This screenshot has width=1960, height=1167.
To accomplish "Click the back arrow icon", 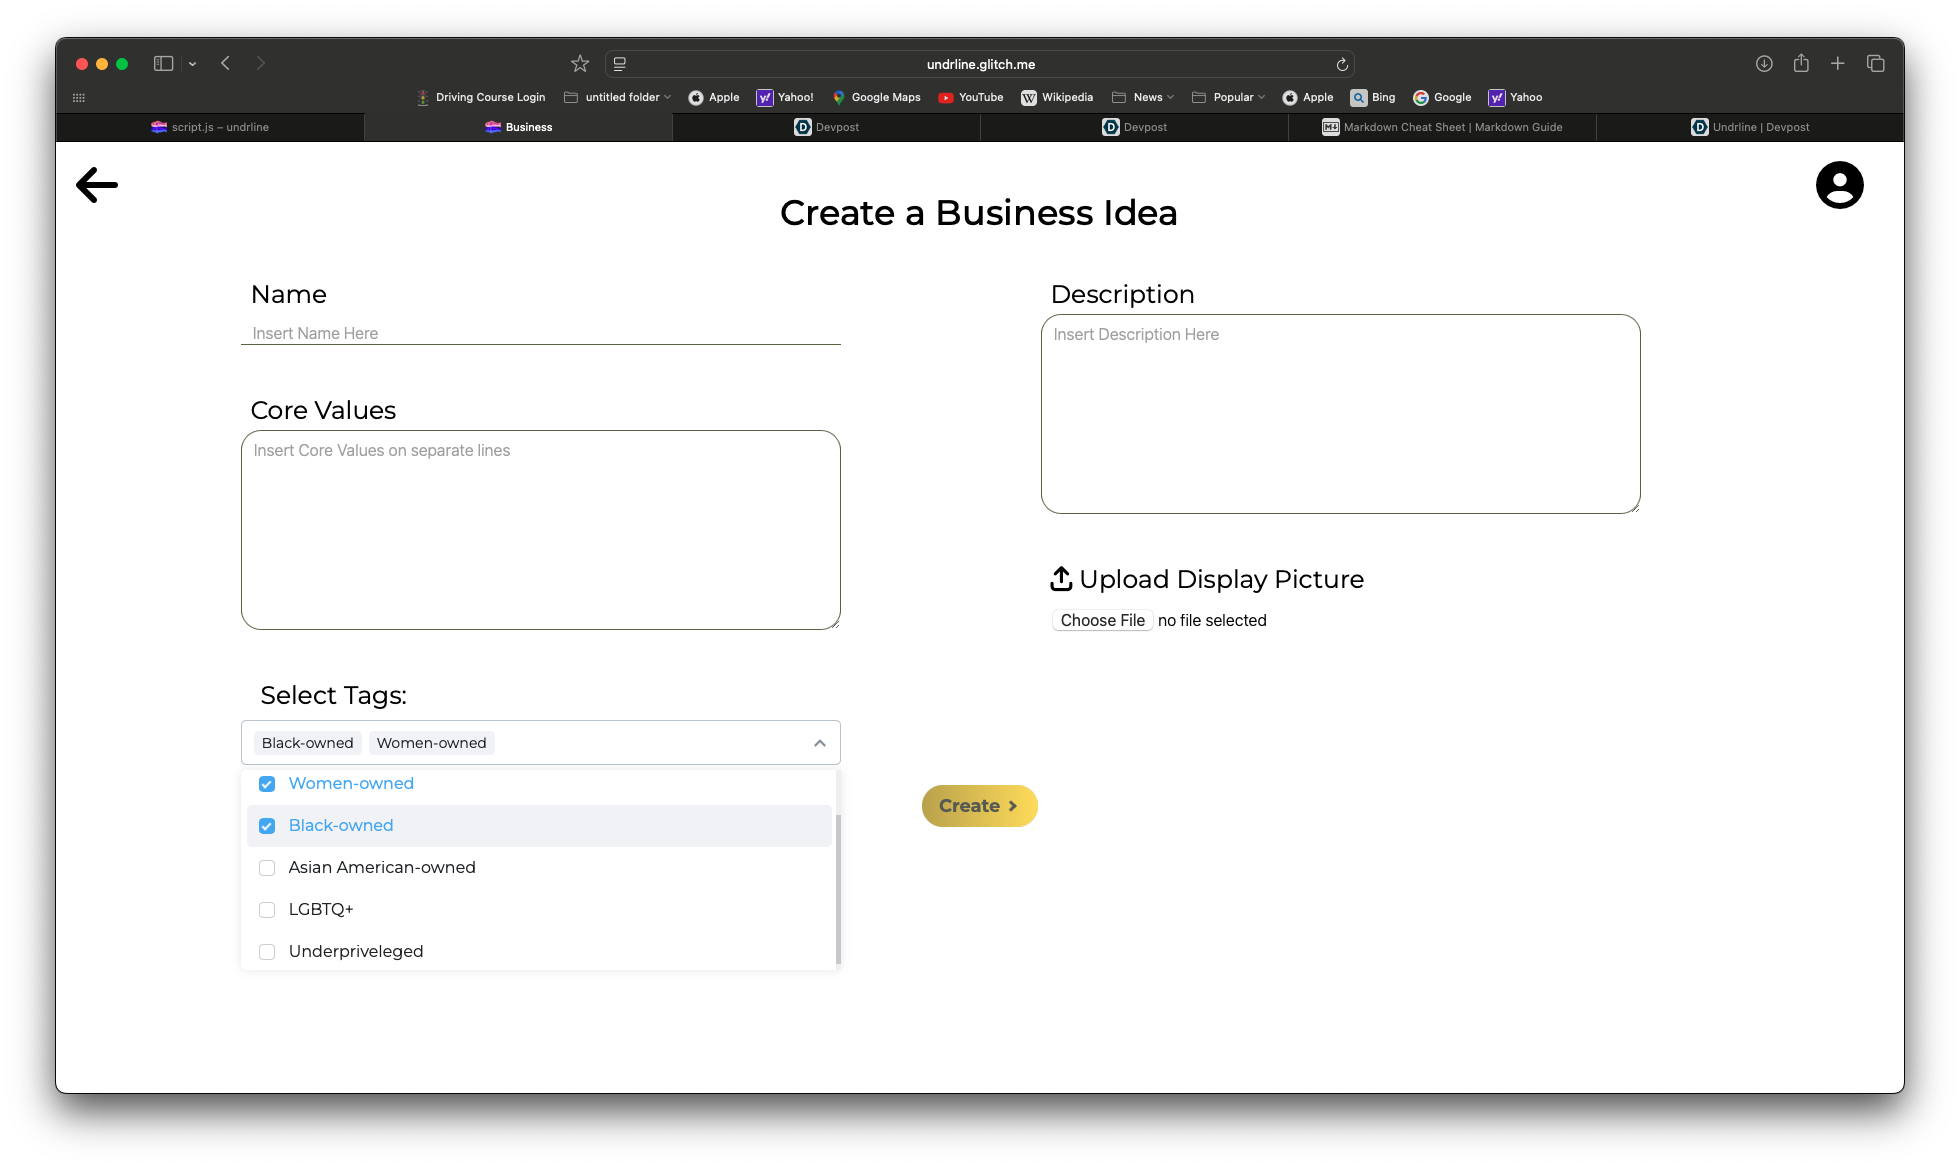I will tap(97, 185).
